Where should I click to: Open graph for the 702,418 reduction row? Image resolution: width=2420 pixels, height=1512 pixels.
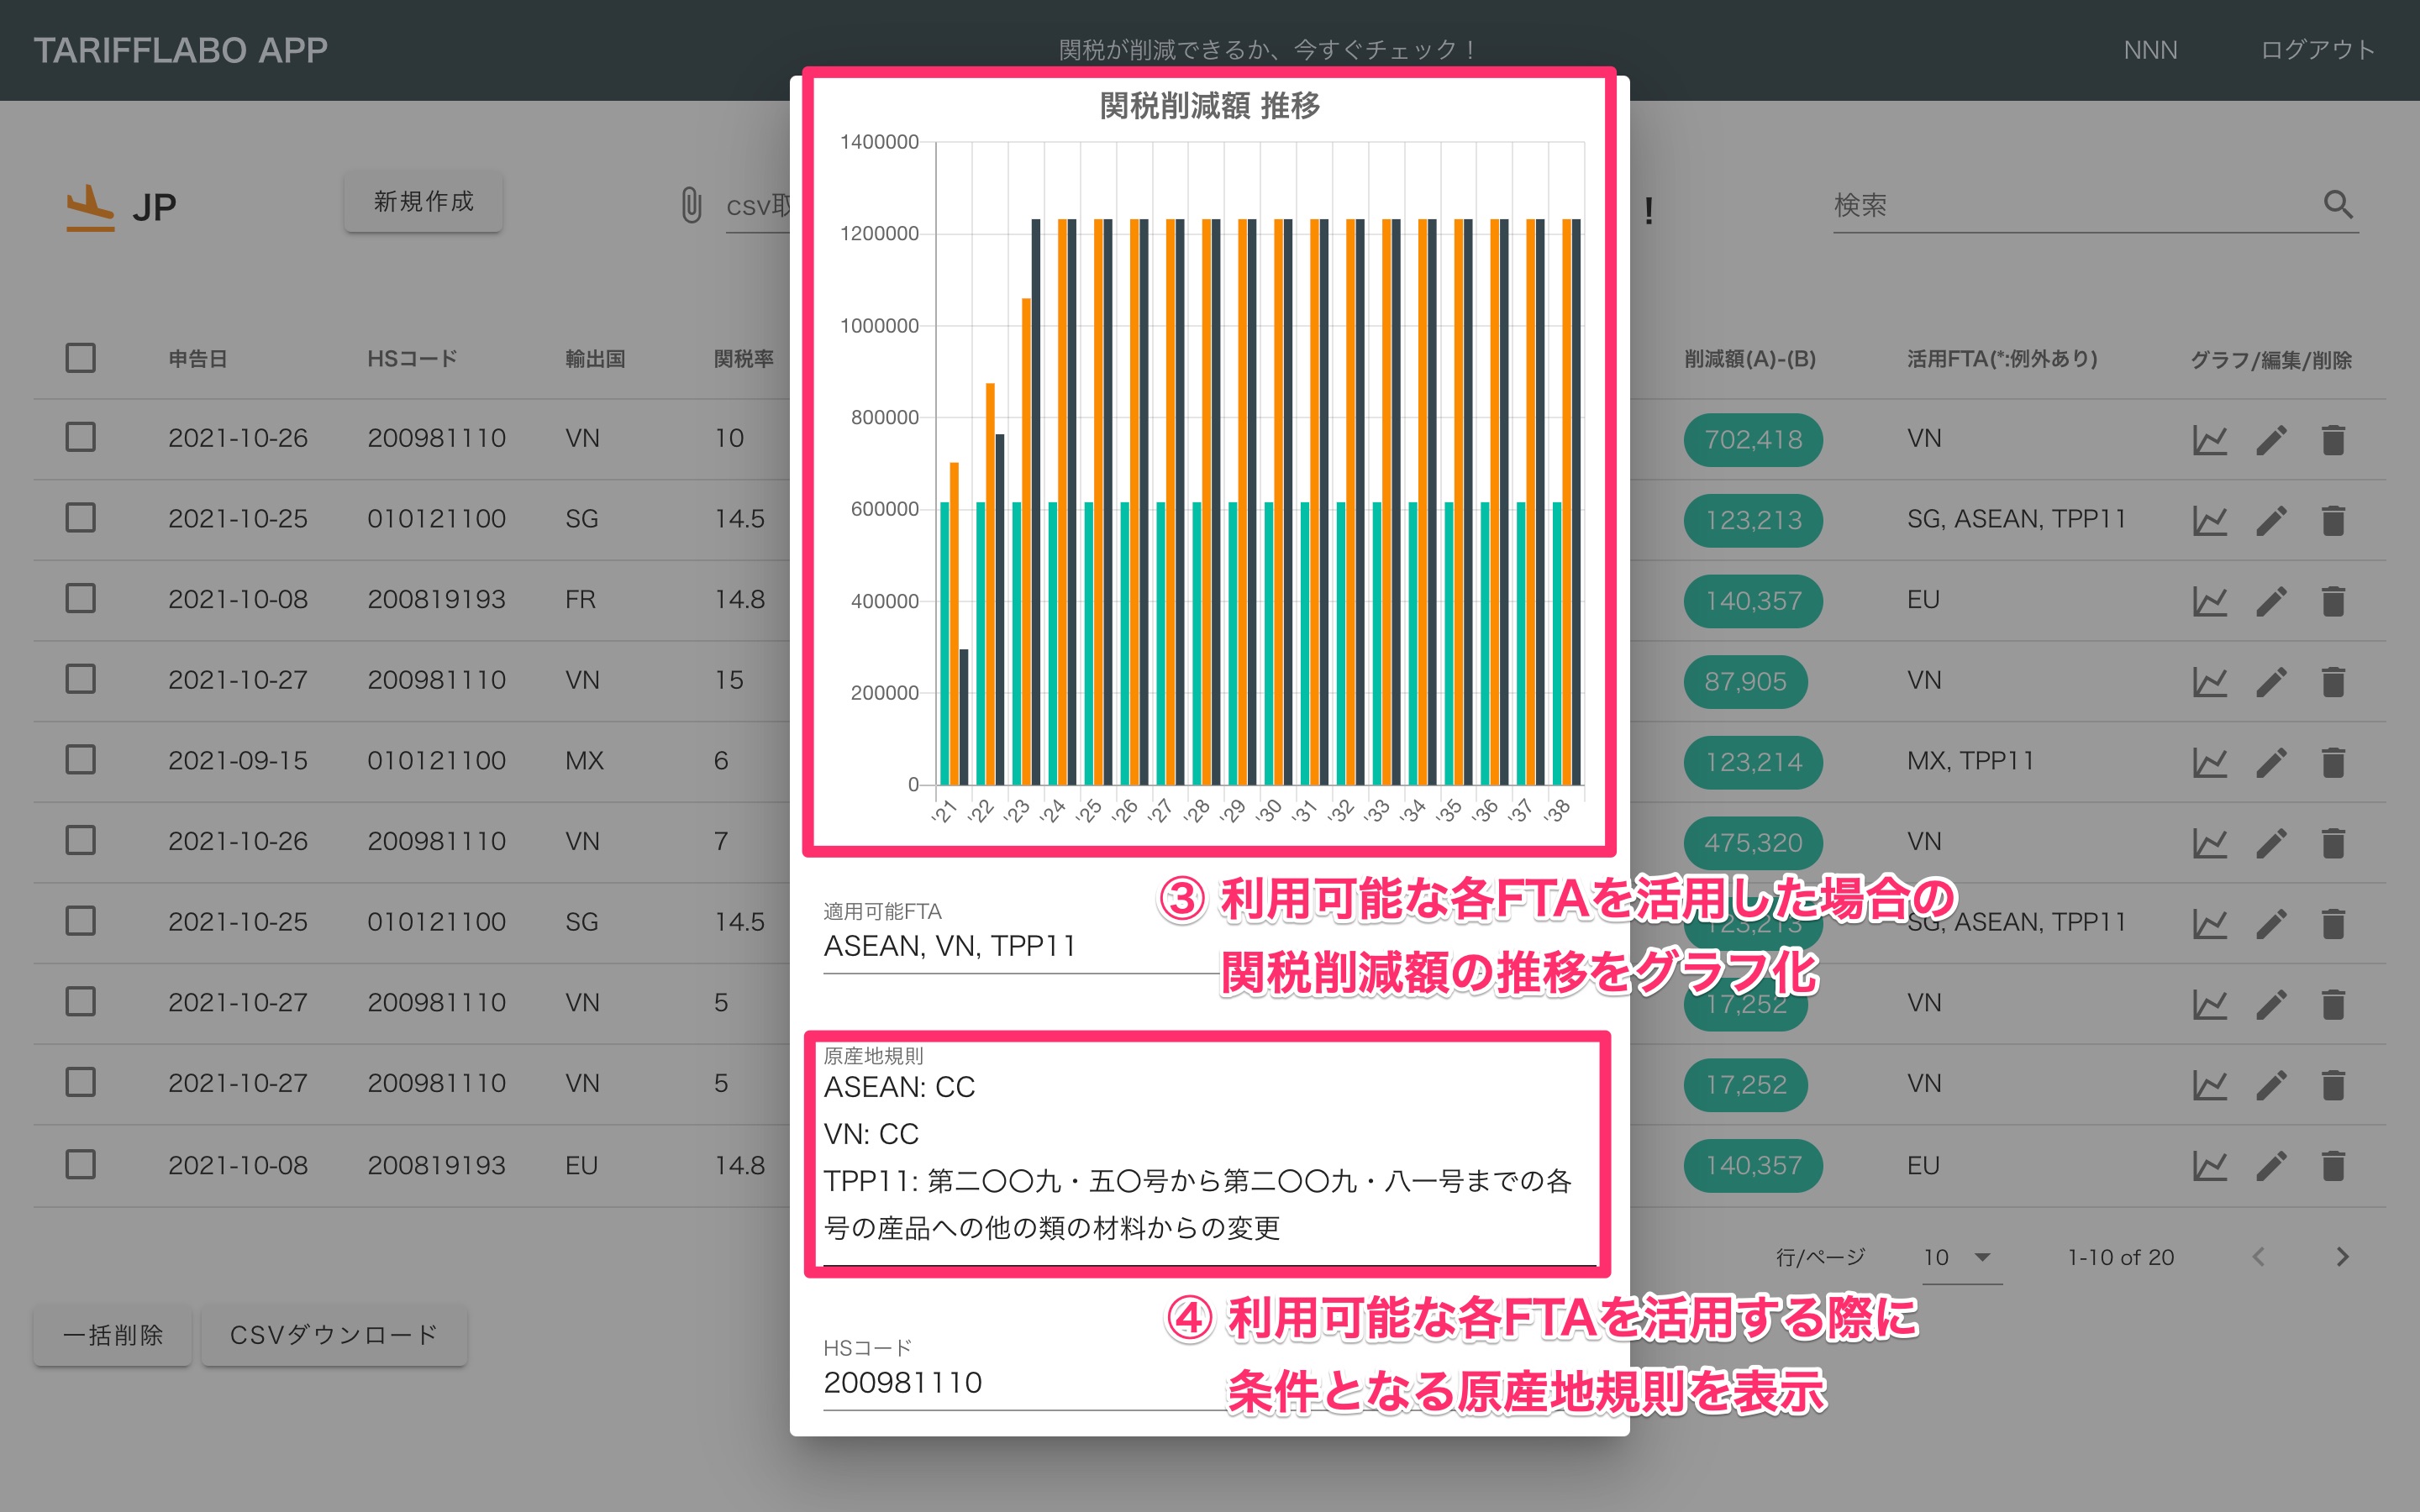coord(2209,440)
